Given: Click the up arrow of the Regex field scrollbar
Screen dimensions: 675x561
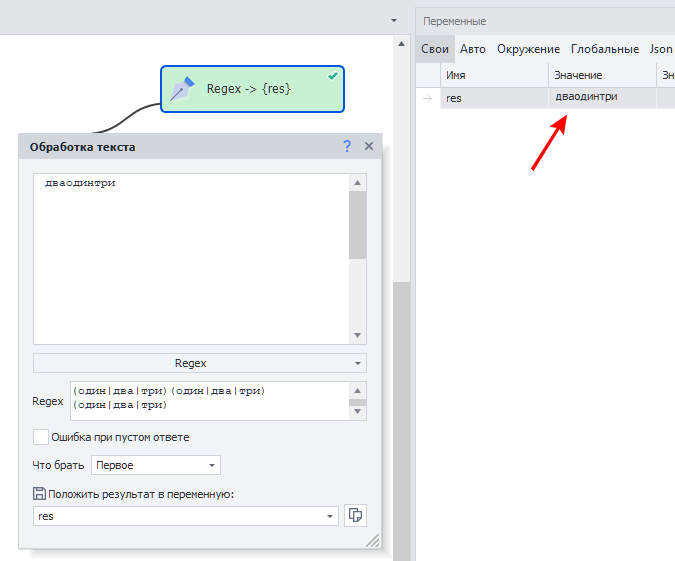Looking at the screenshot, I should (357, 391).
